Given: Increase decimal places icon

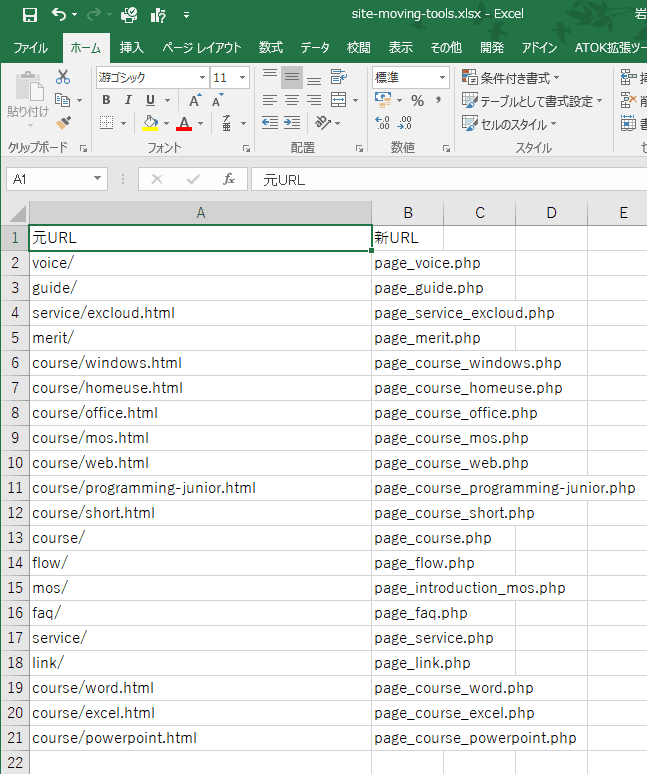Looking at the screenshot, I should coord(382,122).
